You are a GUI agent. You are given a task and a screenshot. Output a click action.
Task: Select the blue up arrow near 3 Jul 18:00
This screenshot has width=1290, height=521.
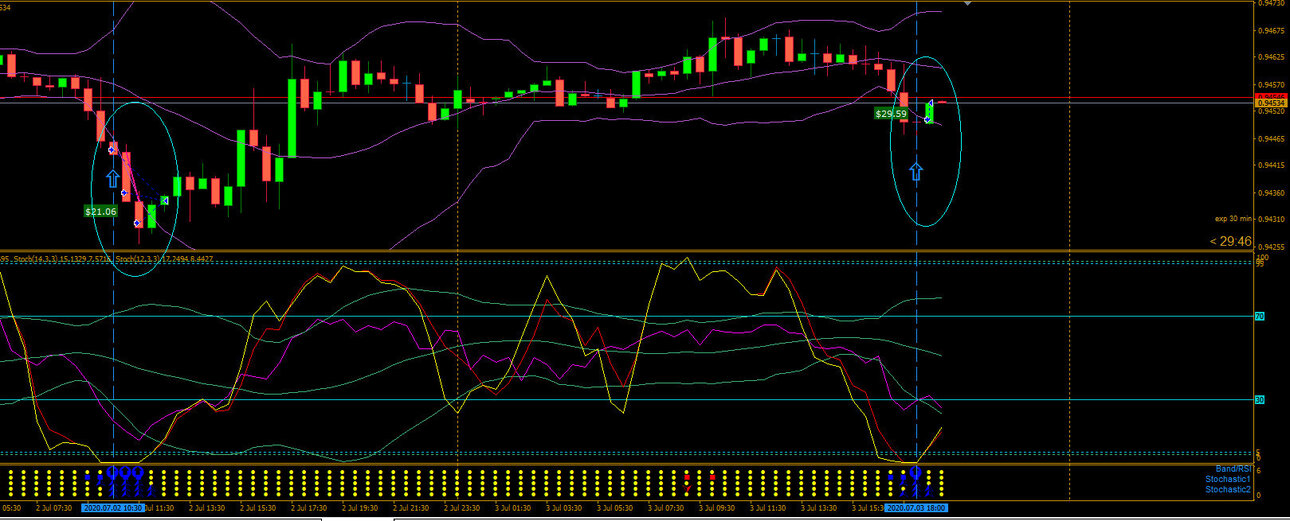pyautogui.click(x=916, y=172)
